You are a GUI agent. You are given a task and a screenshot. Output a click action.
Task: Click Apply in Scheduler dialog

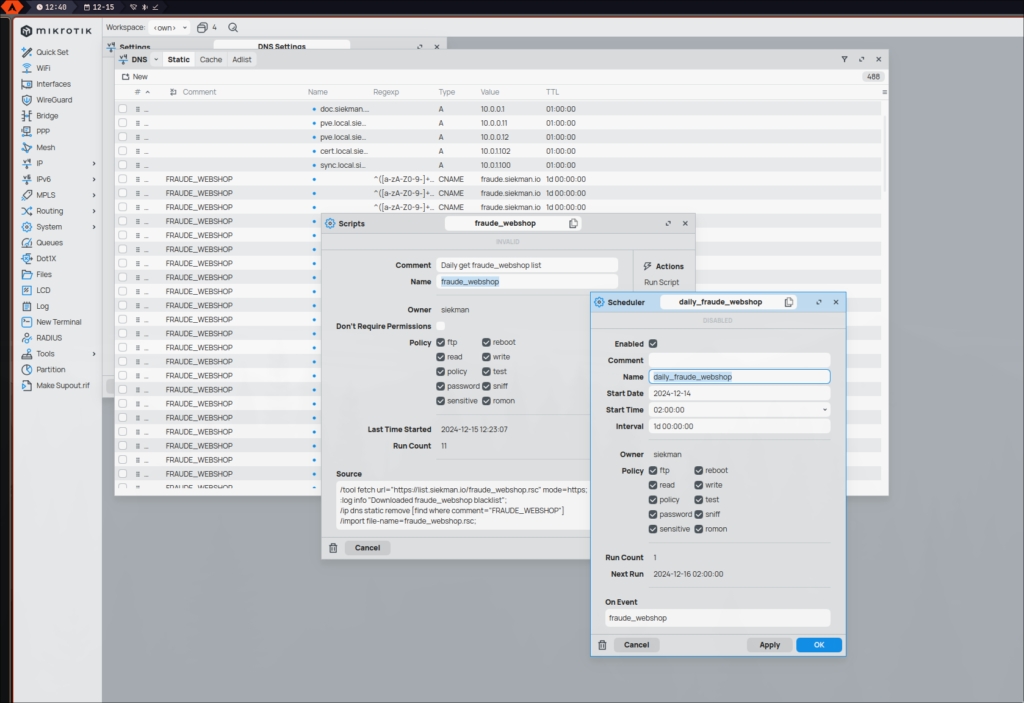(x=769, y=645)
